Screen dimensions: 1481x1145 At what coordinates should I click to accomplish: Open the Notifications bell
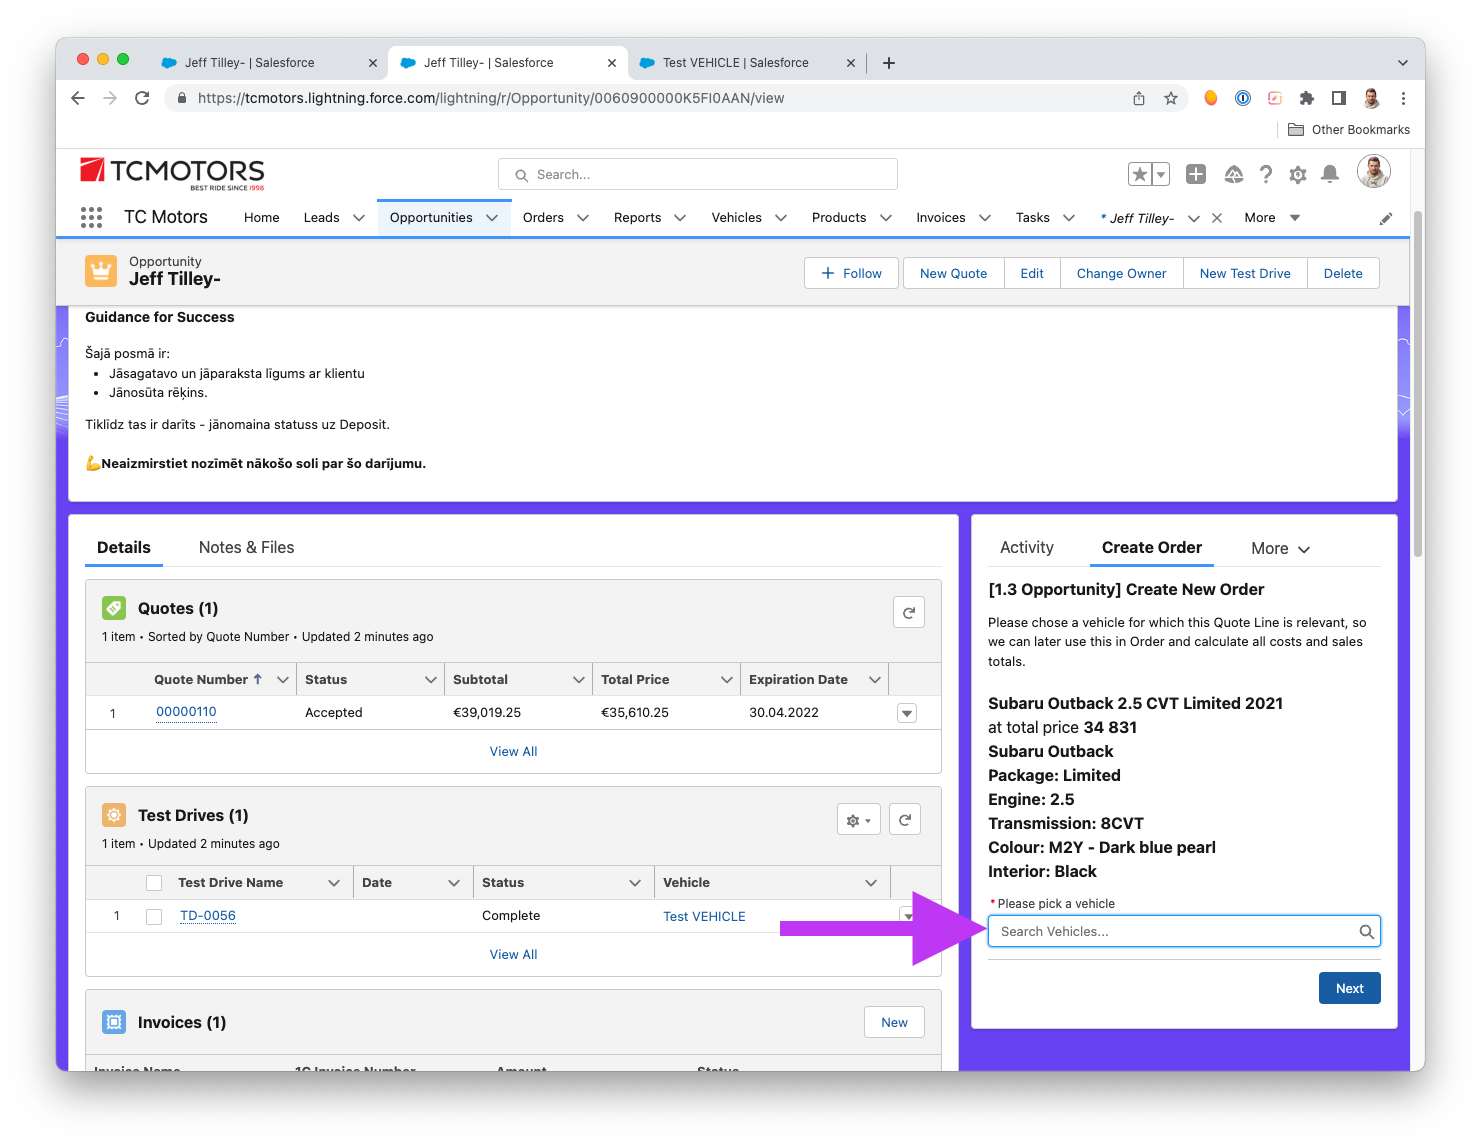[1330, 174]
